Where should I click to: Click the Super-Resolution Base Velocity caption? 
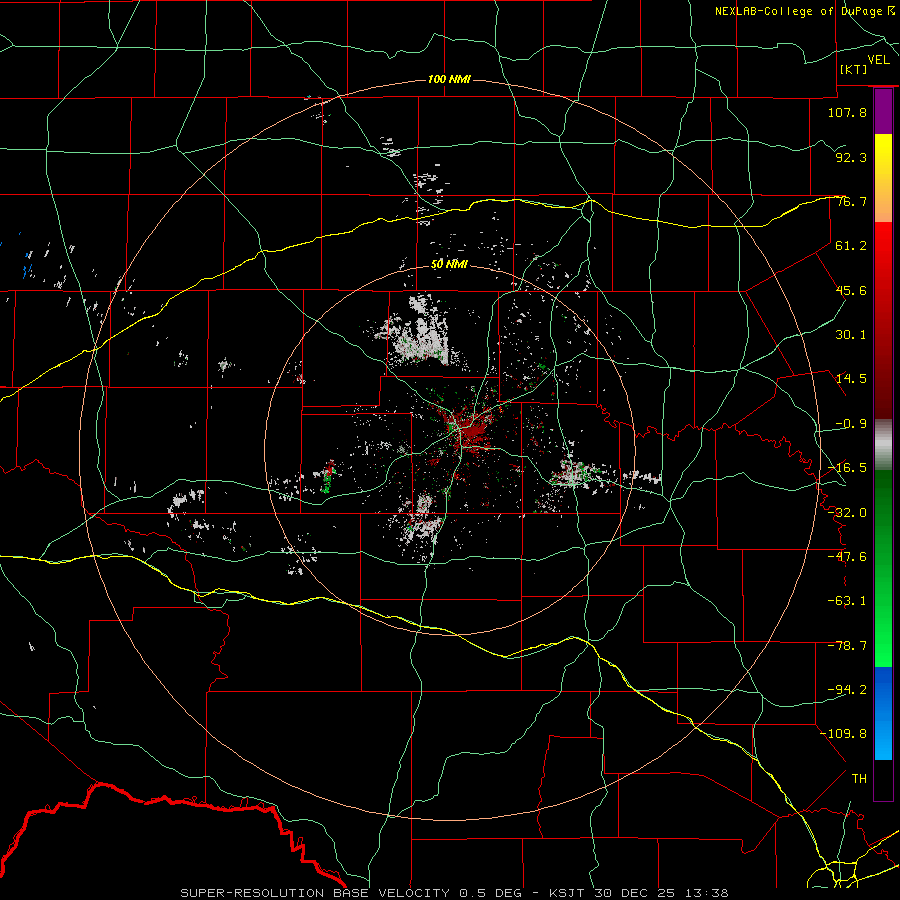pos(454,893)
